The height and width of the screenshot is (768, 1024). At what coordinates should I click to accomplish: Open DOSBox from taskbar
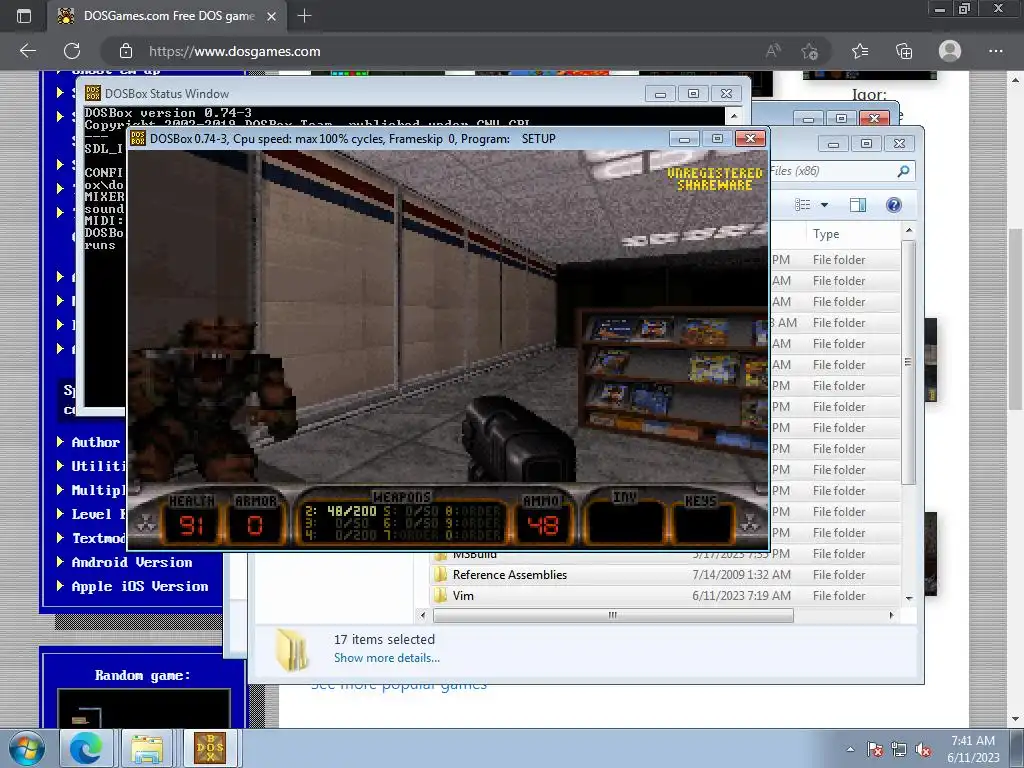pyautogui.click(x=210, y=748)
